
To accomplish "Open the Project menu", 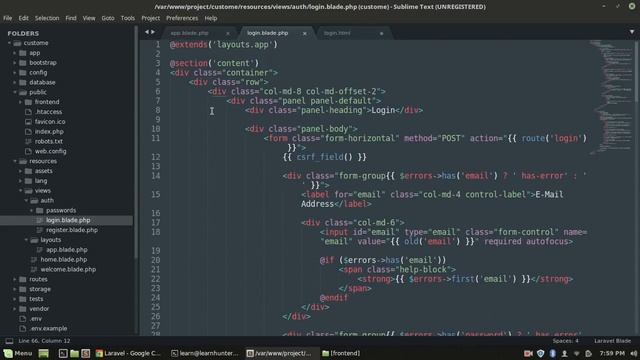I will pos(151,18).
